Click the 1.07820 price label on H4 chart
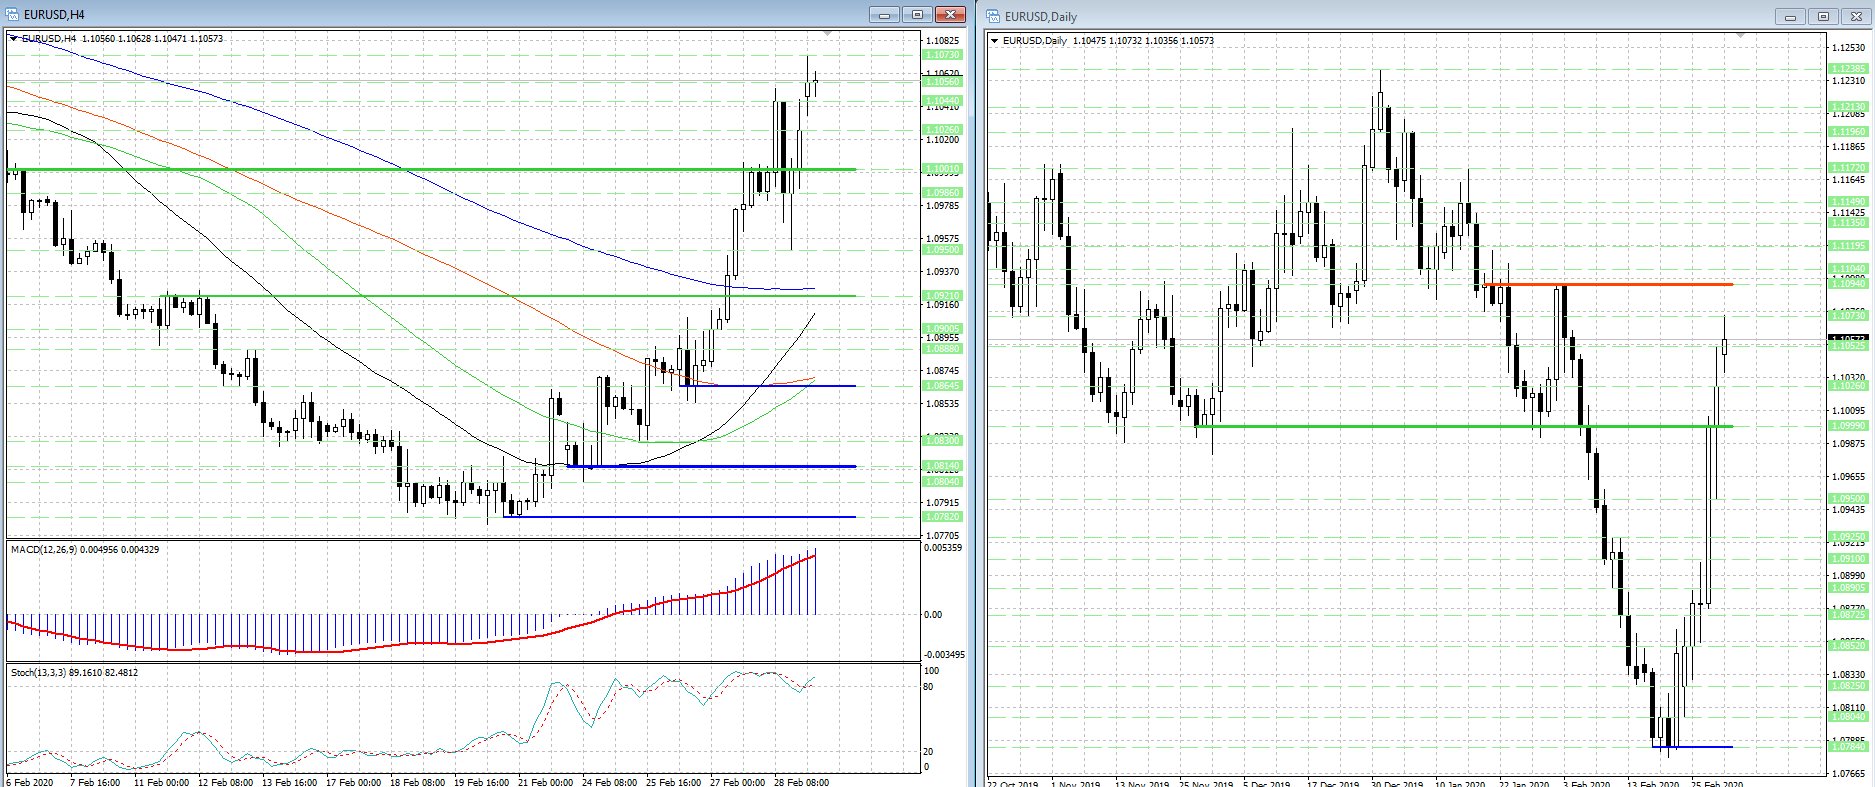The height and width of the screenshot is (787, 1875). coord(942,517)
